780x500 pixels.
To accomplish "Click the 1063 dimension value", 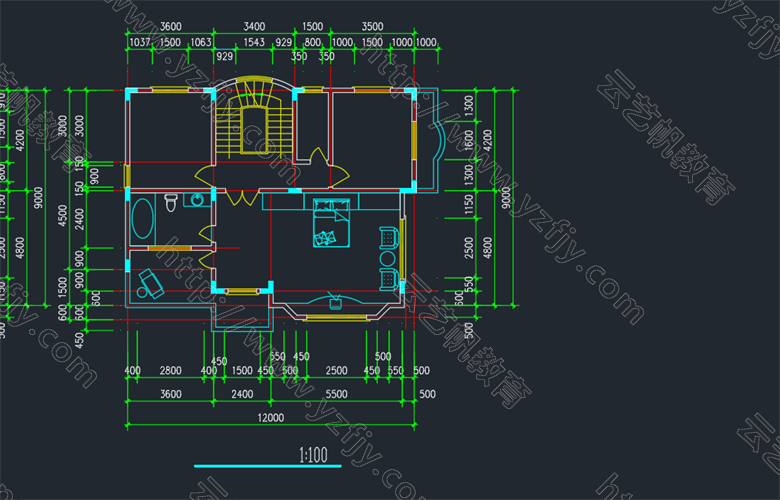I will click(x=201, y=42).
